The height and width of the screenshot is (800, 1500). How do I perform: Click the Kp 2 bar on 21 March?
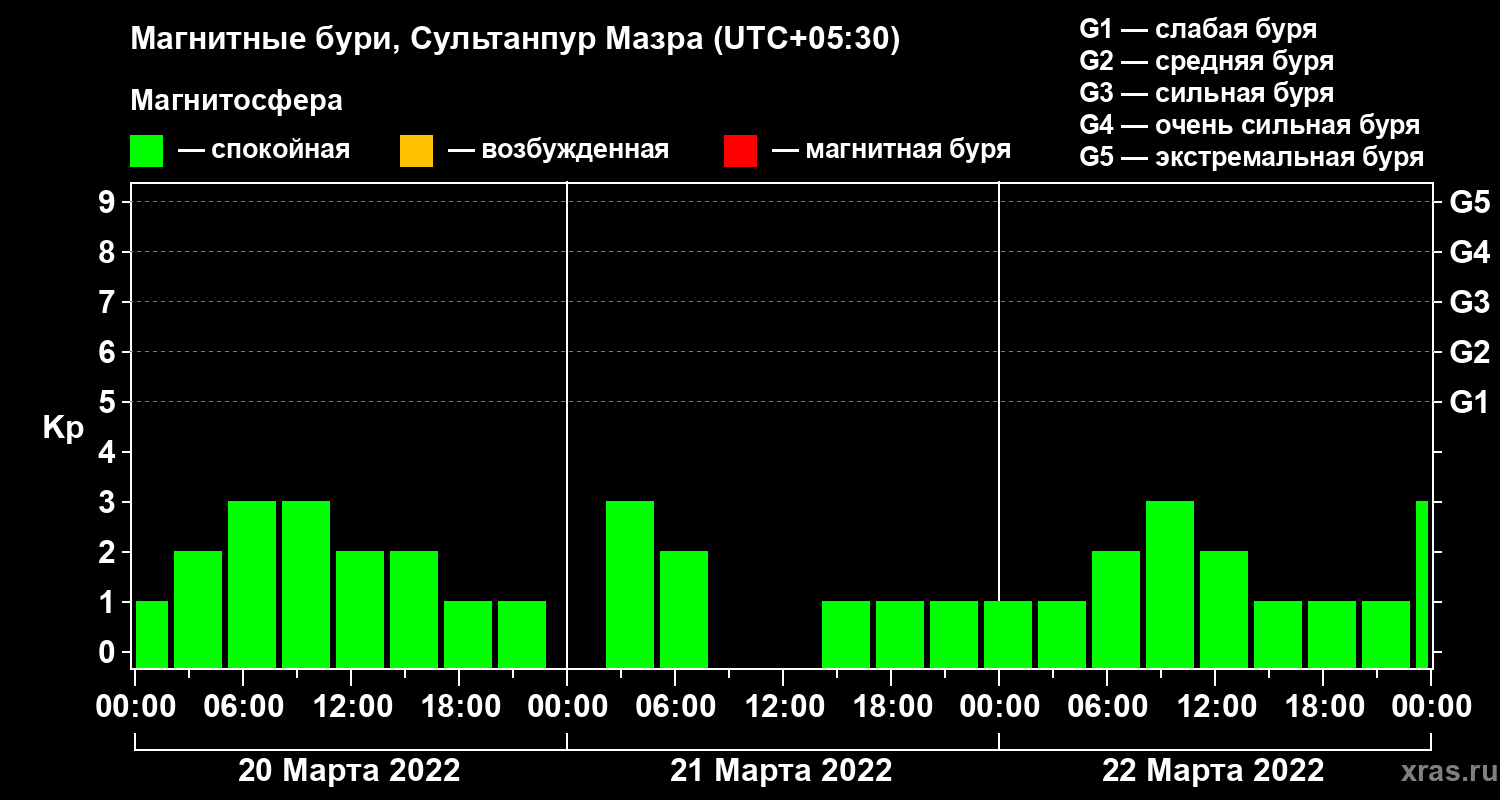pos(684,609)
